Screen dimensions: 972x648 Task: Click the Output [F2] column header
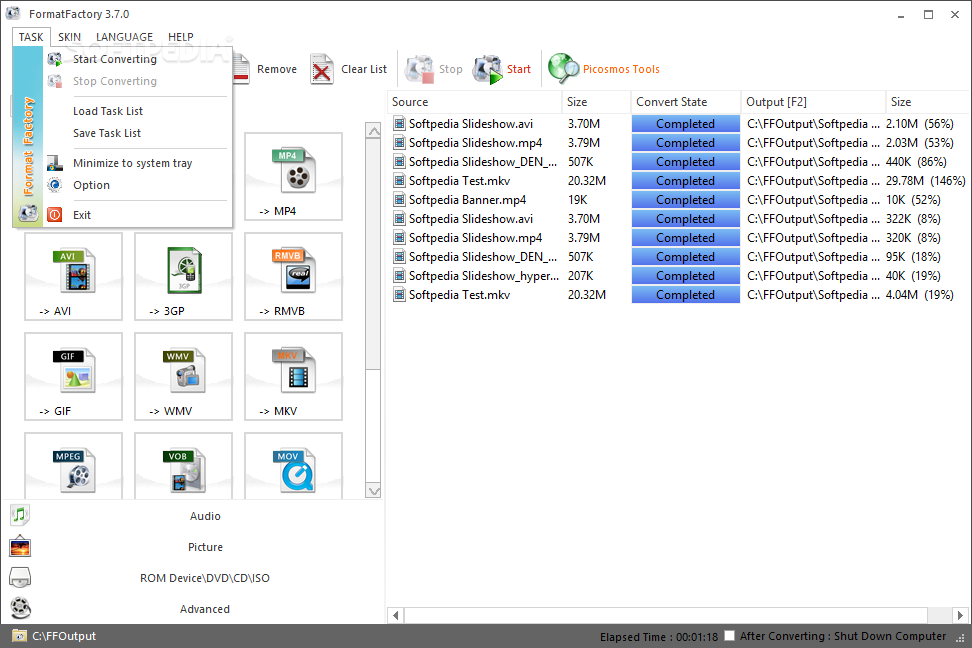[x=813, y=102]
